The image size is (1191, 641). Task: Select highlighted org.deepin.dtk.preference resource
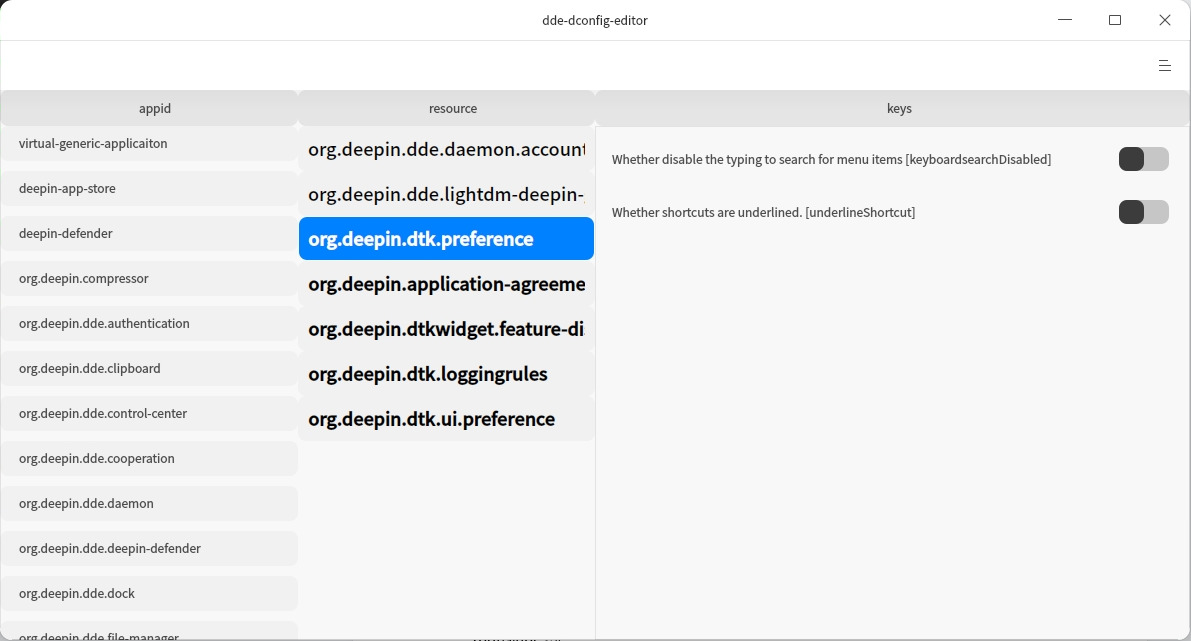click(x=447, y=238)
